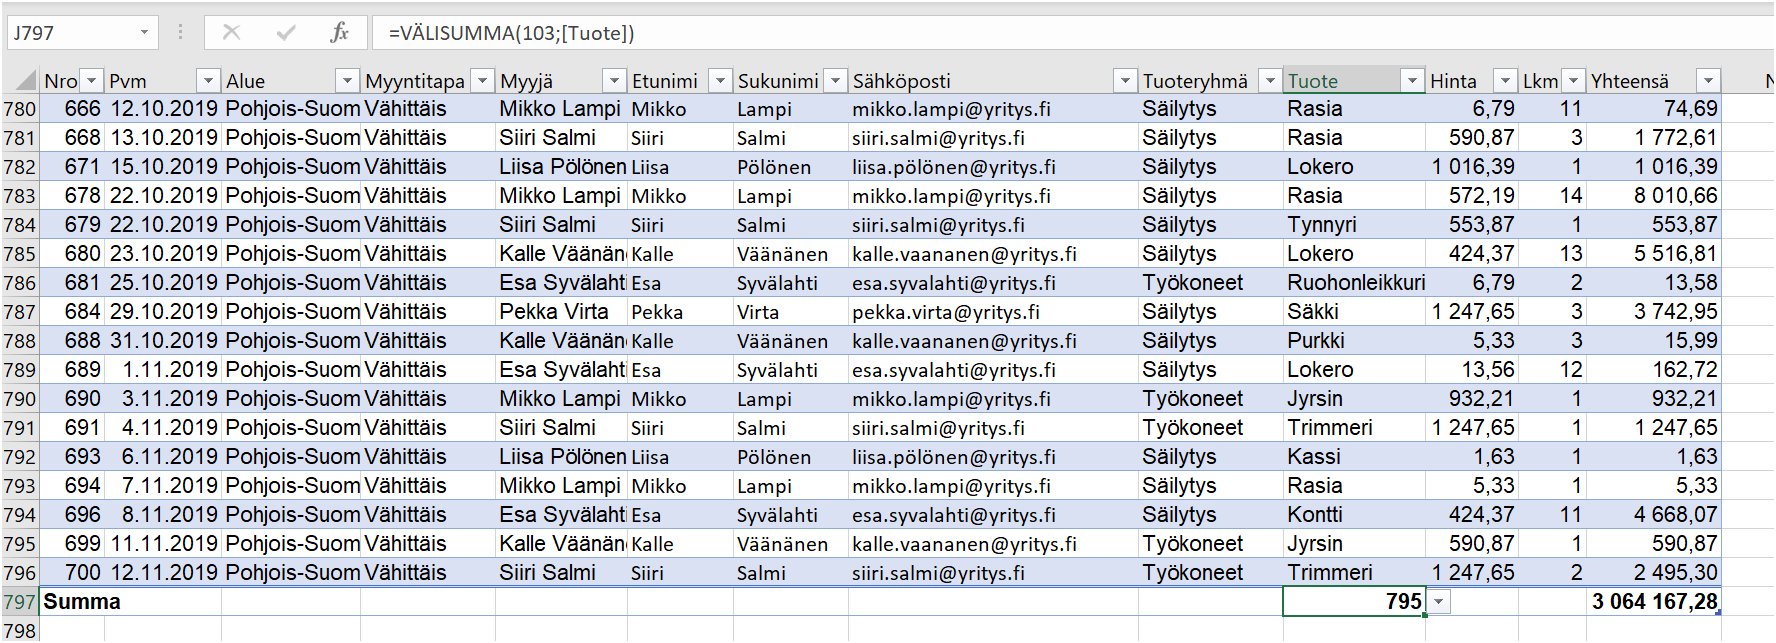
Task: Select the Lkm value 12 in row 789
Action: pyautogui.click(x=1552, y=370)
